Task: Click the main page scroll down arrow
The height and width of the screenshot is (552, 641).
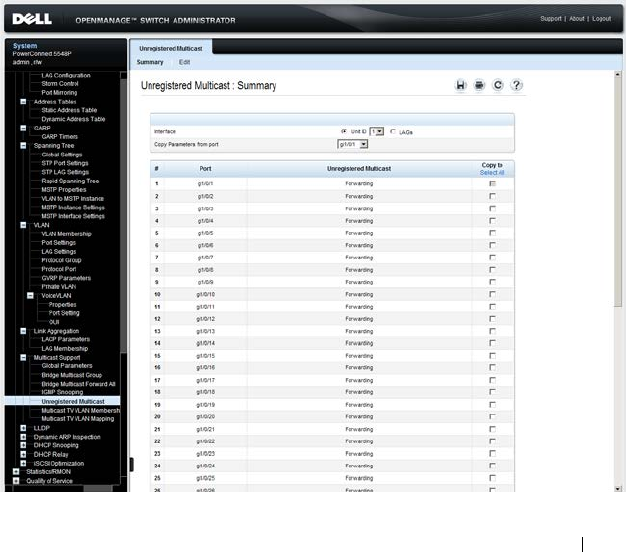Action: 618,489
